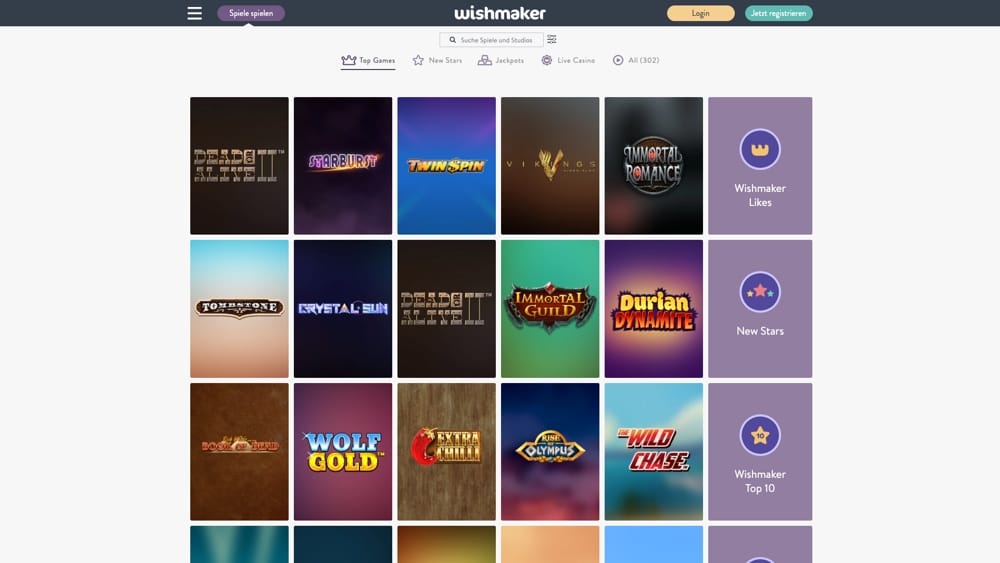Click the New Stars three-star circle icon
The width and height of the screenshot is (1000, 563).
[x=760, y=292]
